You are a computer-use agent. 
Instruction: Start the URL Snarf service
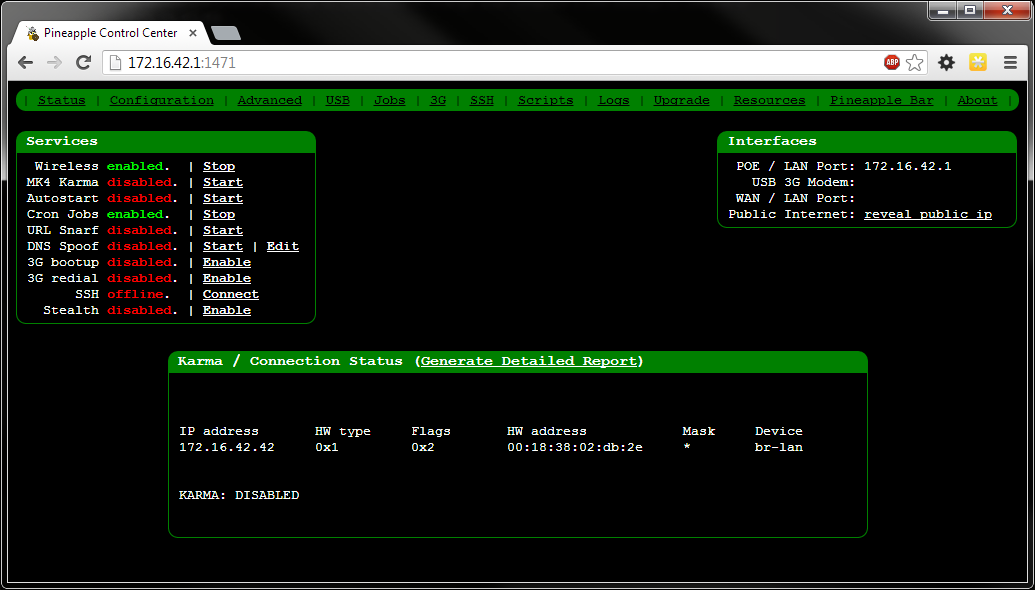click(222, 230)
